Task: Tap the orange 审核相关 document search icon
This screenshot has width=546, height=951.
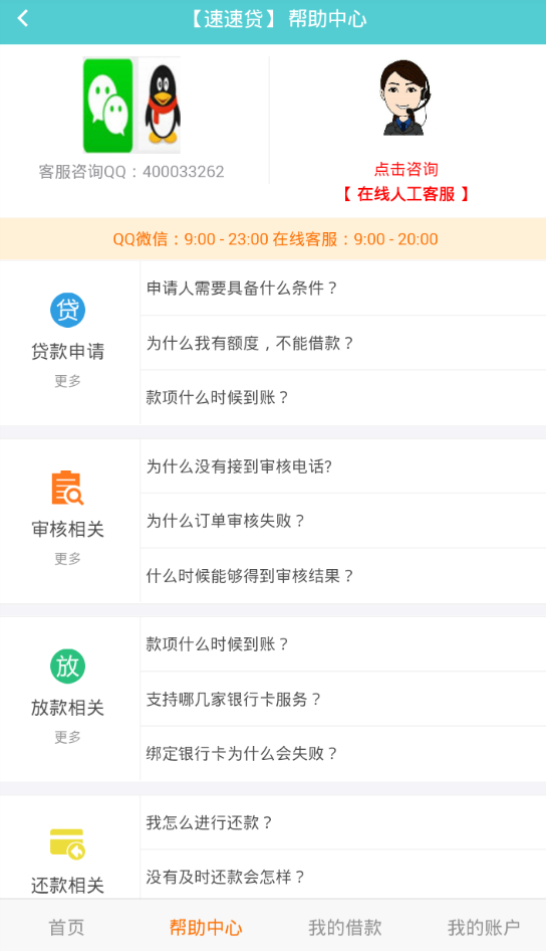Action: pyautogui.click(x=67, y=488)
